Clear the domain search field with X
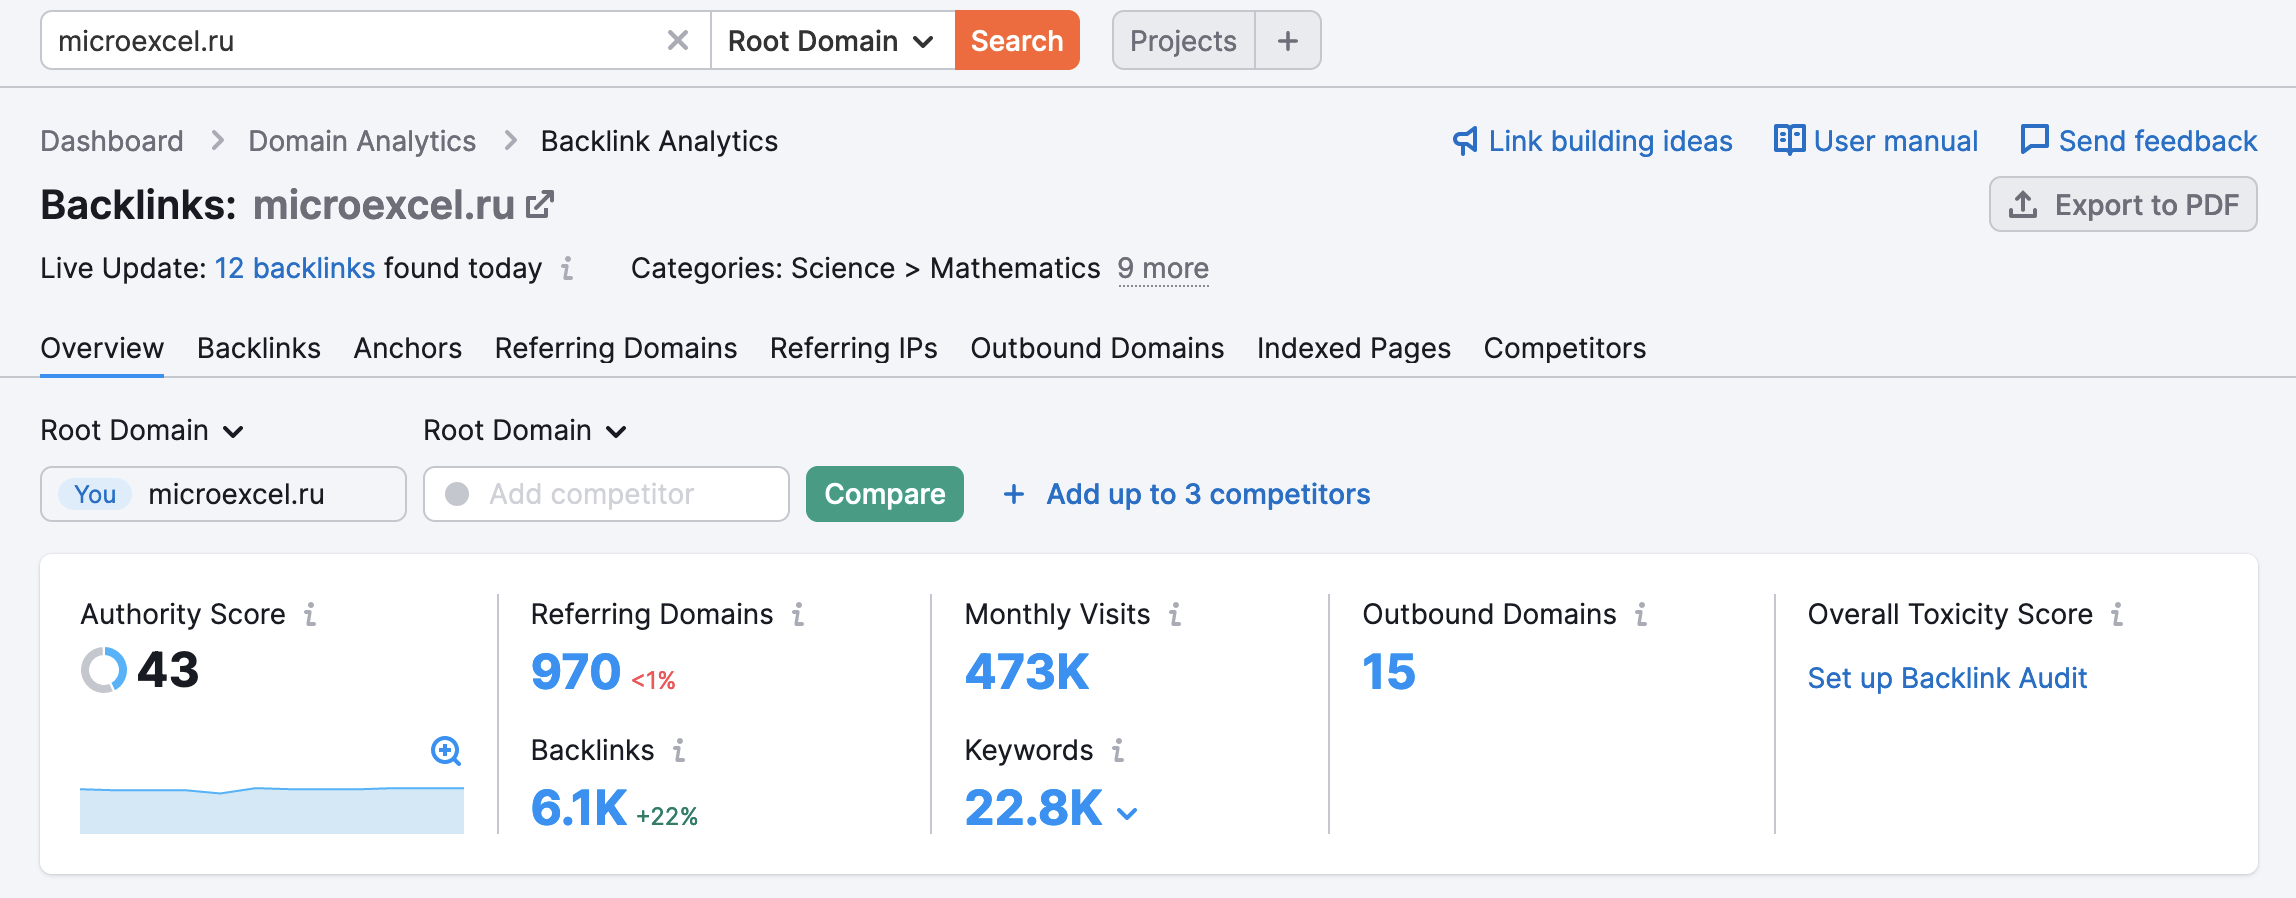Screen dimensions: 2296x898 [x=677, y=41]
